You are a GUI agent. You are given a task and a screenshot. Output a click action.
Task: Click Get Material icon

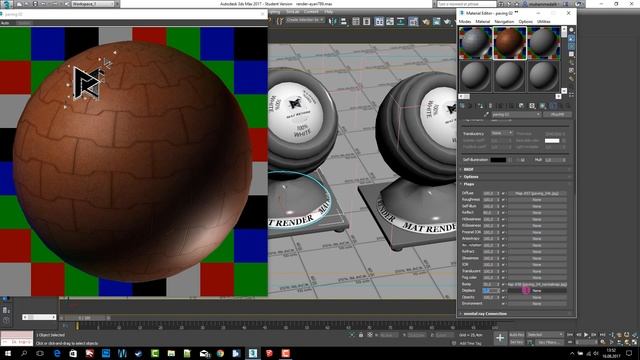pos(462,106)
